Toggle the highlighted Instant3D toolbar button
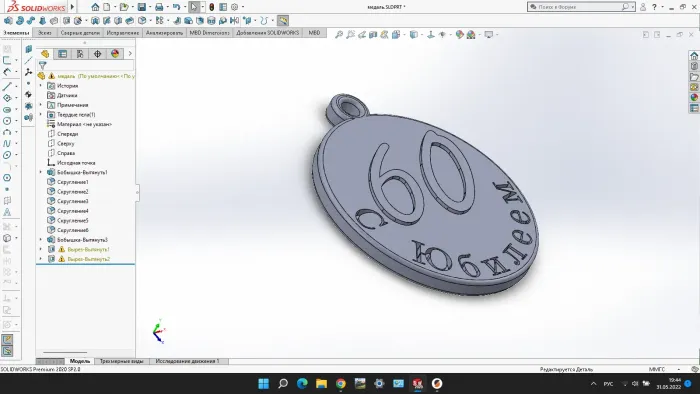Image resolution: width=700 pixels, height=394 pixels. click(283, 21)
